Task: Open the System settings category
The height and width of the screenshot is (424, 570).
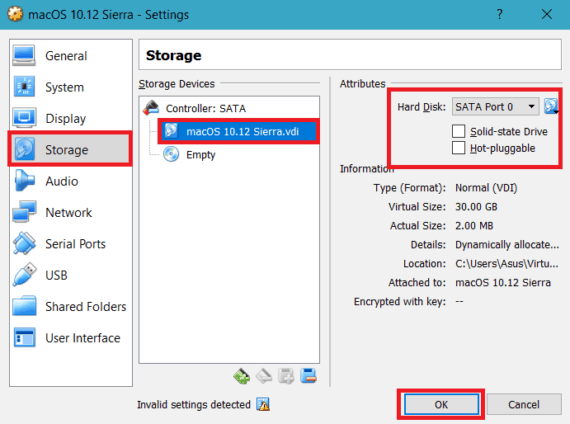Action: coord(64,87)
